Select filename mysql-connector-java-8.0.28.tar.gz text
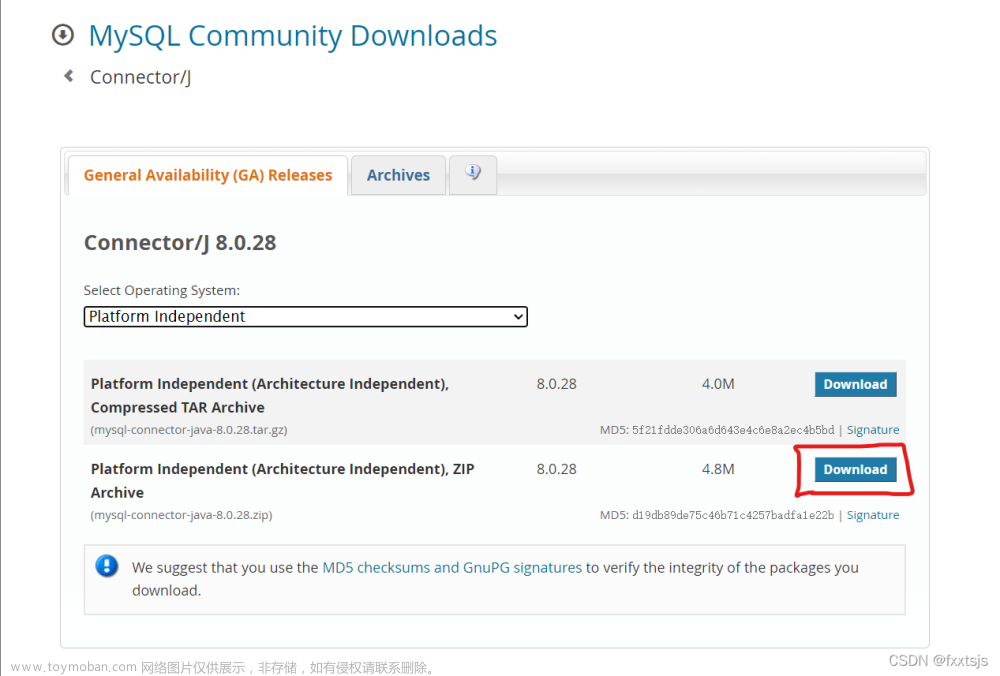Viewport: 1000px width, 676px height. coord(189,430)
